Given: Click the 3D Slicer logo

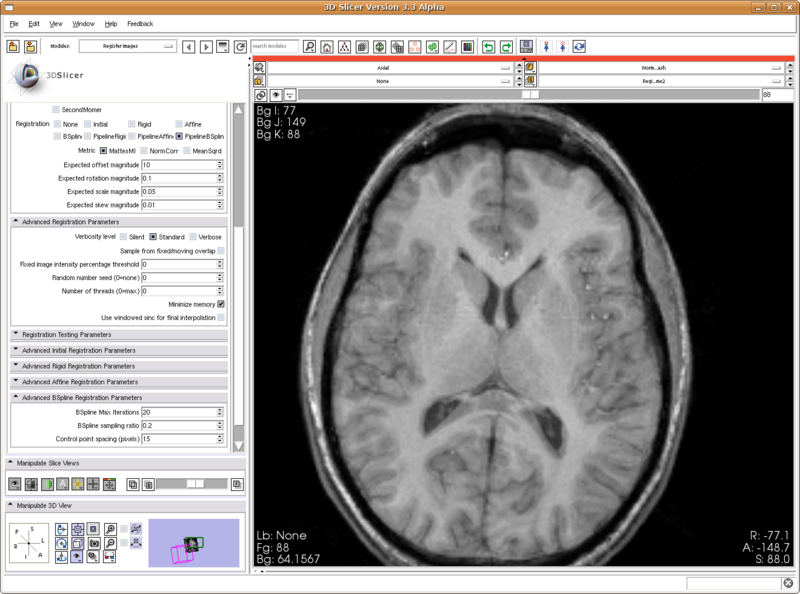Looking at the screenshot, I should point(40,73).
